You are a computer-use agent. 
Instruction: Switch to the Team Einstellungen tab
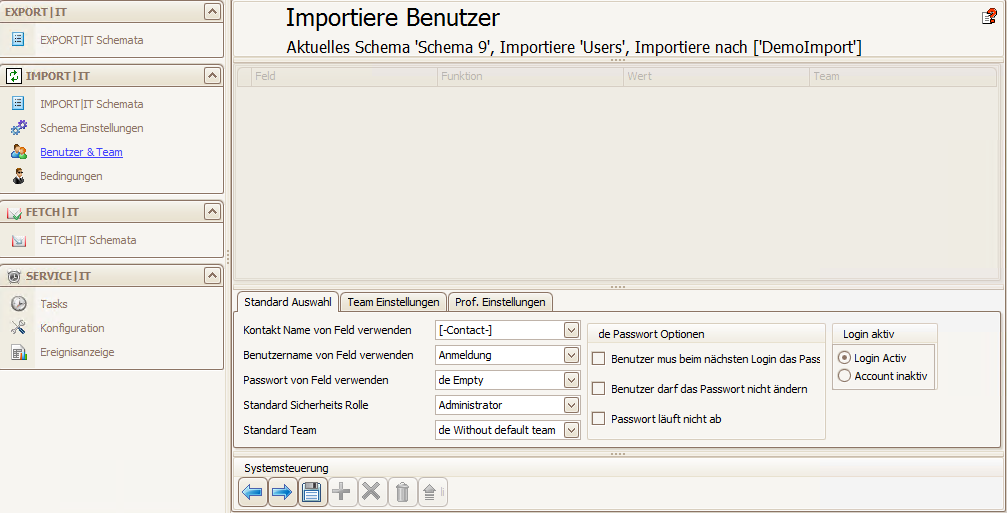[393, 302]
